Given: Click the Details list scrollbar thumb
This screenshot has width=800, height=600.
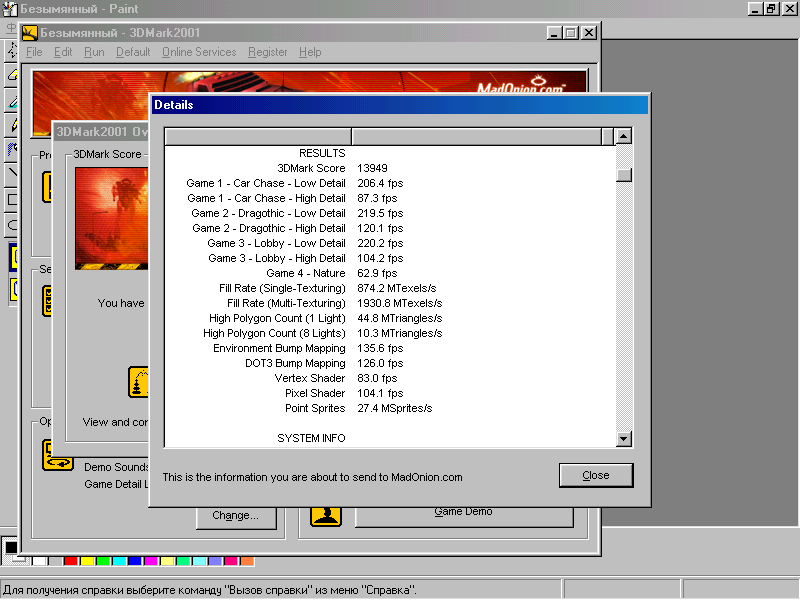Looking at the screenshot, I should pyautogui.click(x=623, y=175).
